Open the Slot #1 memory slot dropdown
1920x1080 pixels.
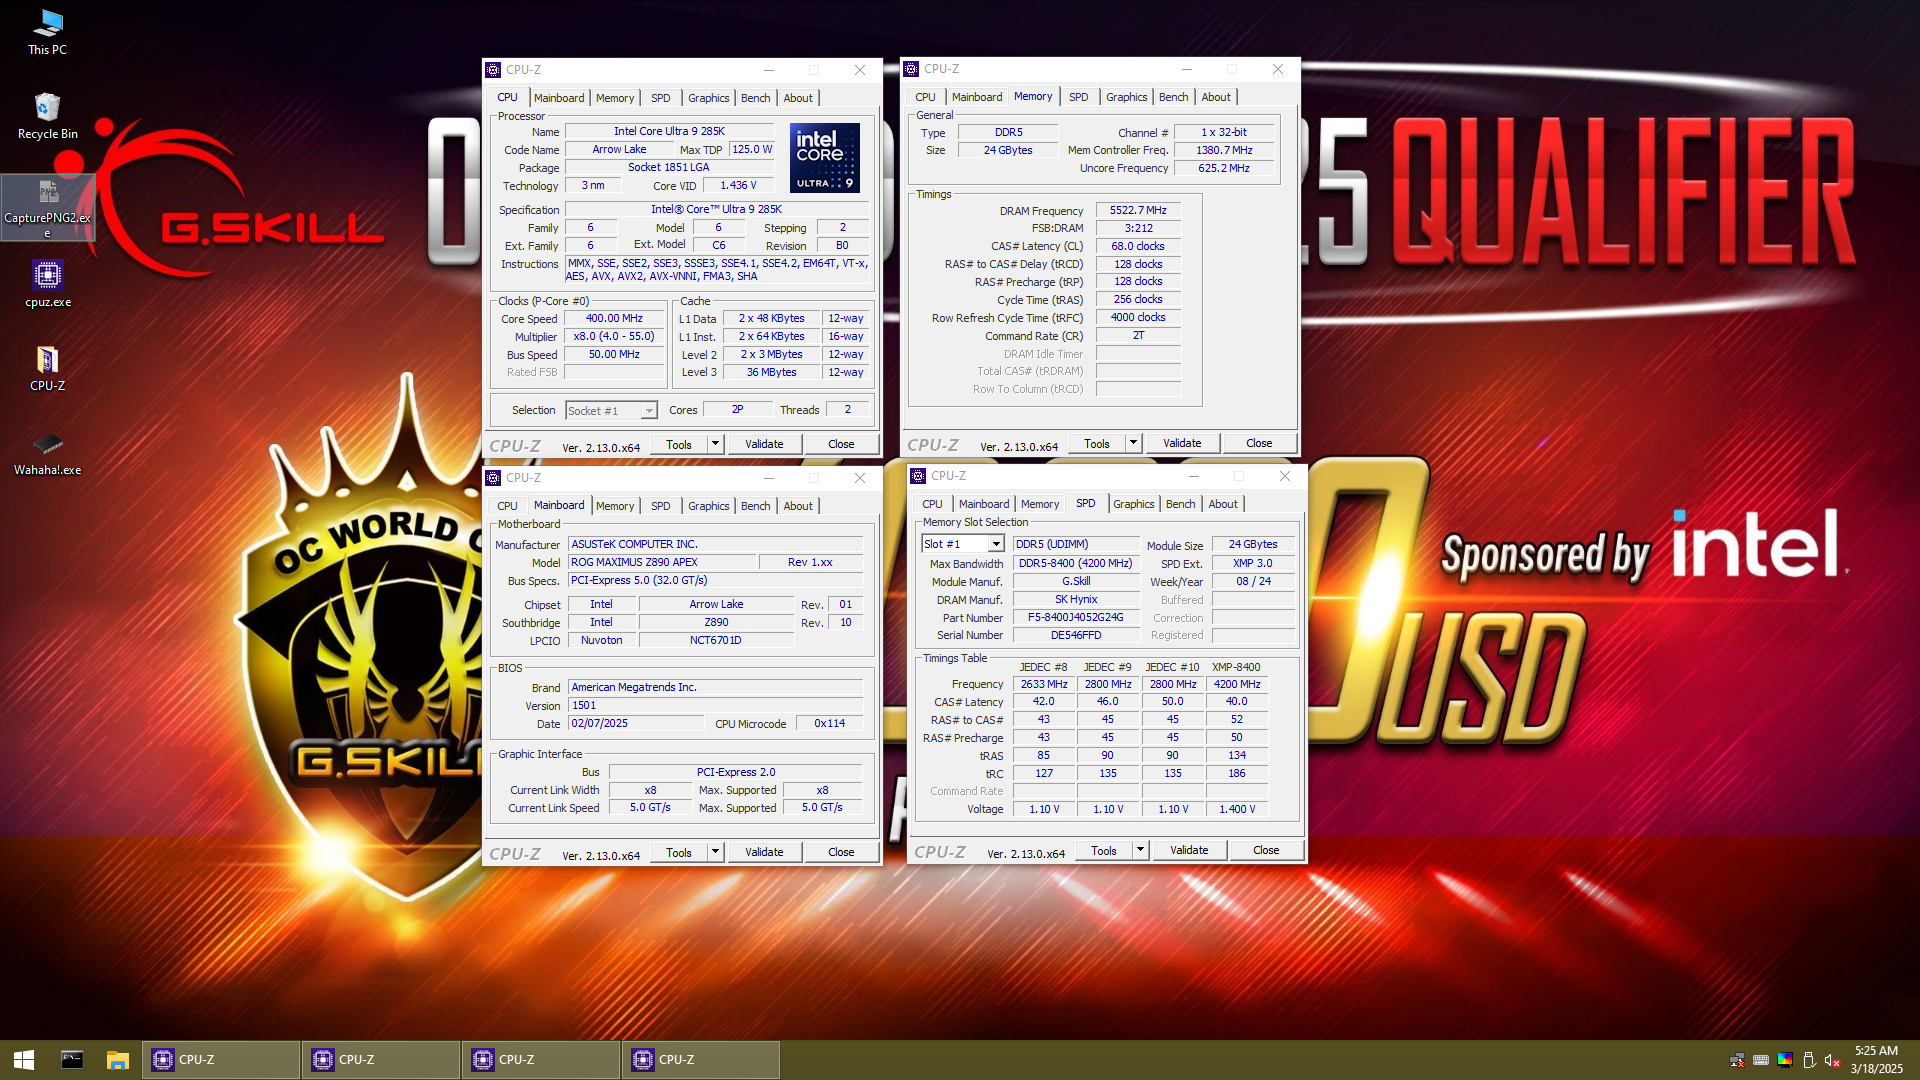coord(962,544)
